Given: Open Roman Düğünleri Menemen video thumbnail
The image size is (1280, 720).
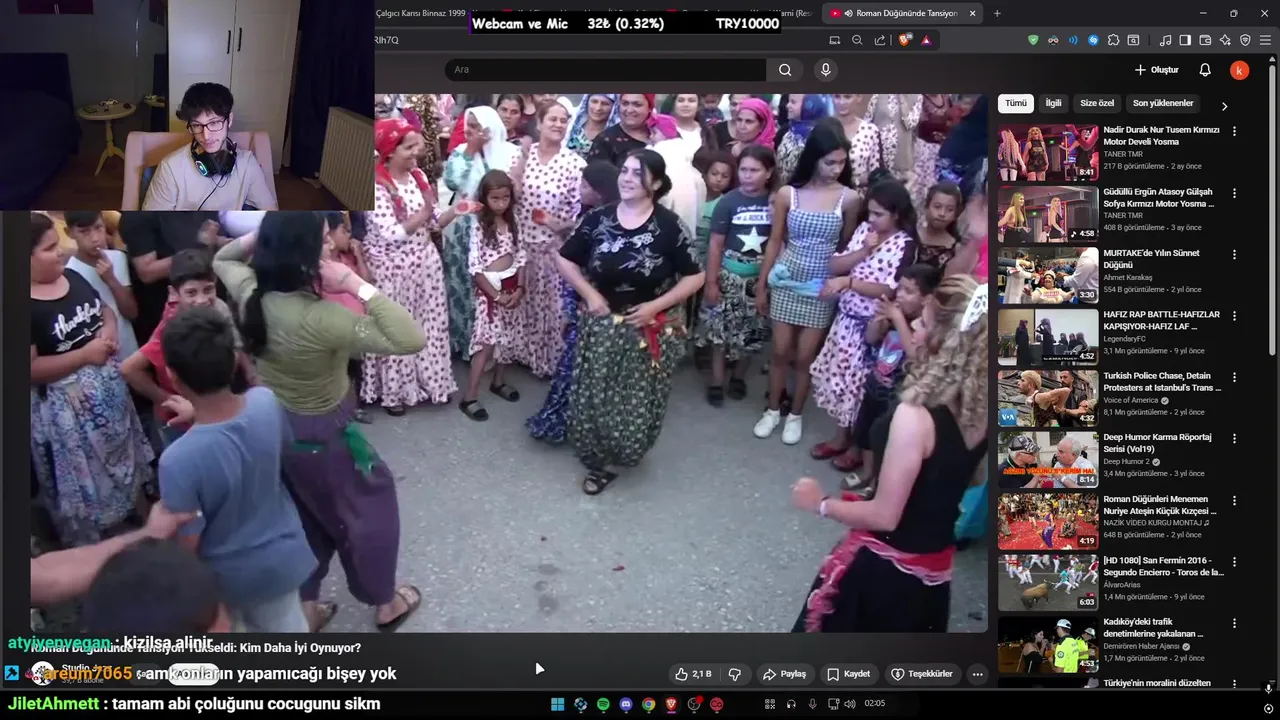Looking at the screenshot, I should point(1048,521).
